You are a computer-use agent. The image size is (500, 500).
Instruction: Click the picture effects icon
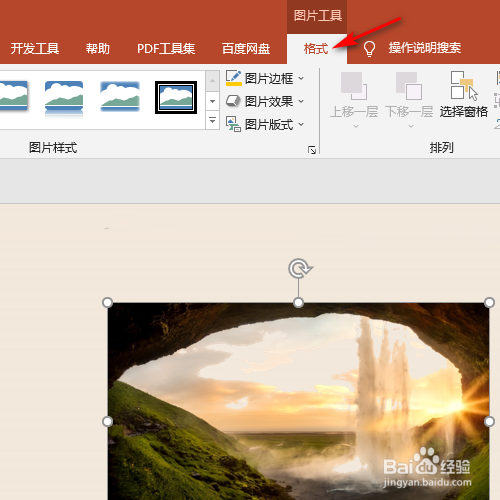coord(233,101)
